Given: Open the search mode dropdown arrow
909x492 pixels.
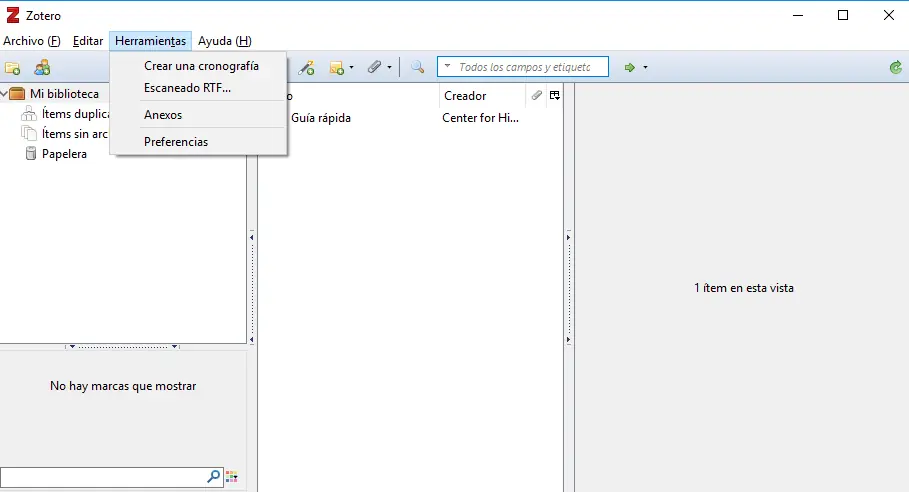Looking at the screenshot, I should [447, 67].
